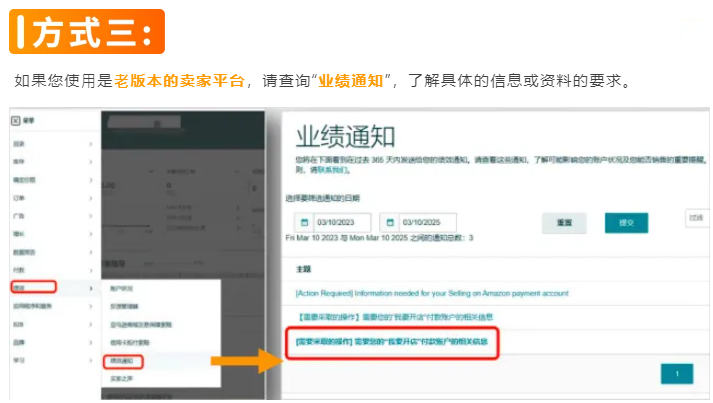713x403 pixels.
Task: Click the calendar icon for the start date
Action: [x=304, y=222]
